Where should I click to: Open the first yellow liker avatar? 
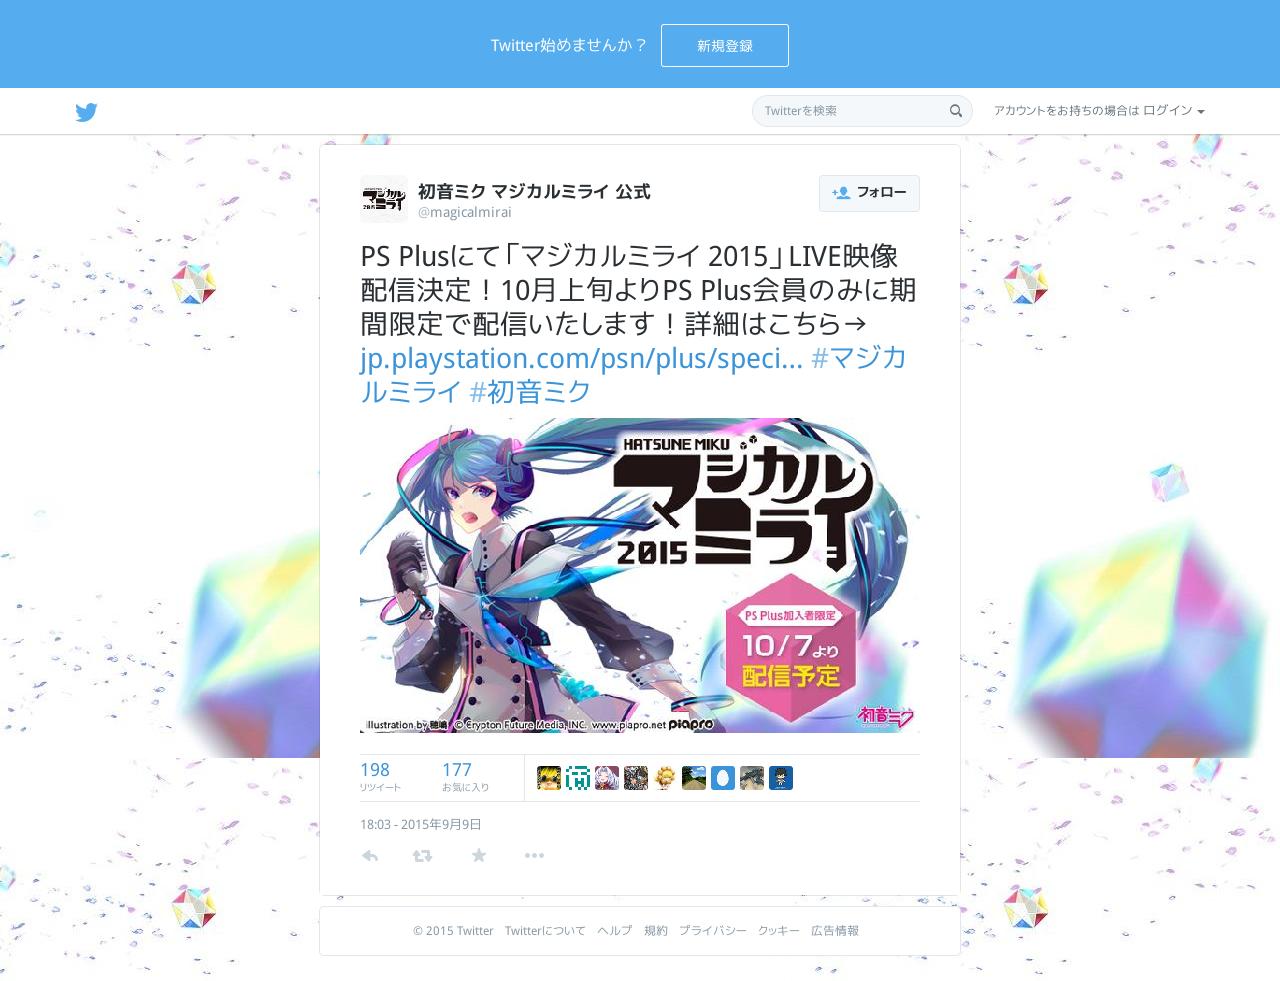click(x=549, y=778)
